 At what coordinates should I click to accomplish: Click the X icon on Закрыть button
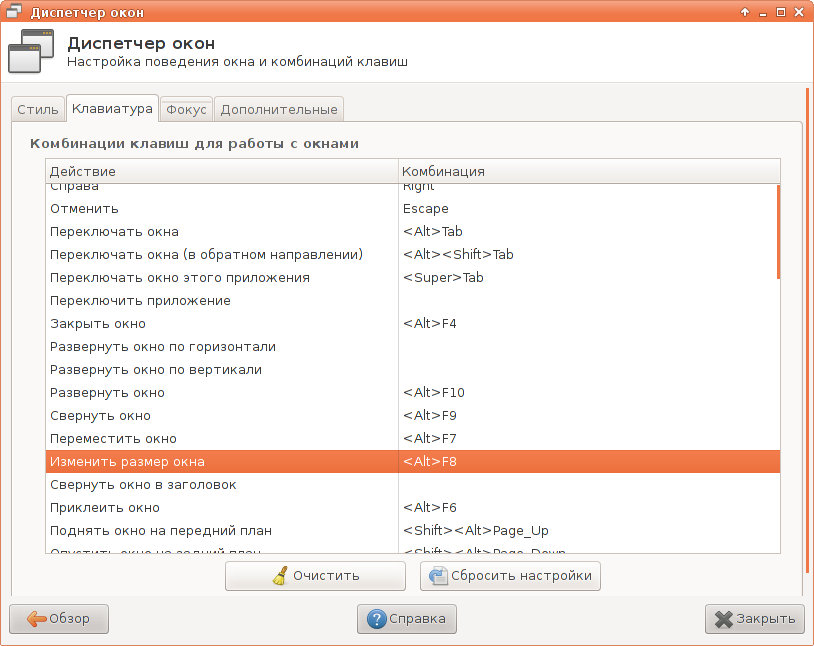(724, 619)
